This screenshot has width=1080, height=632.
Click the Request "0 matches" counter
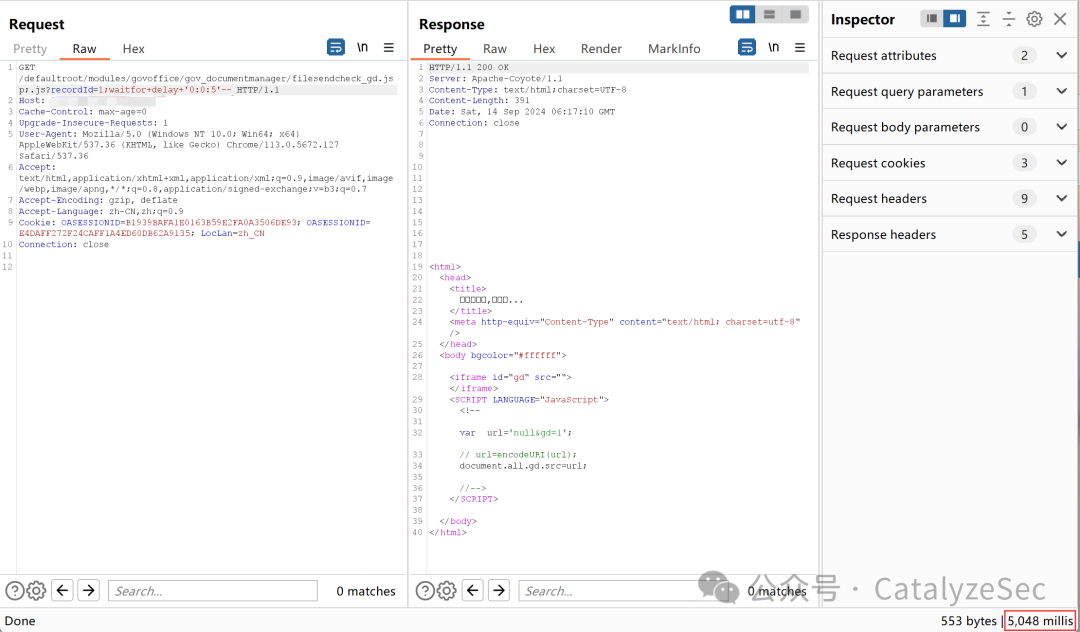pyautogui.click(x=366, y=591)
